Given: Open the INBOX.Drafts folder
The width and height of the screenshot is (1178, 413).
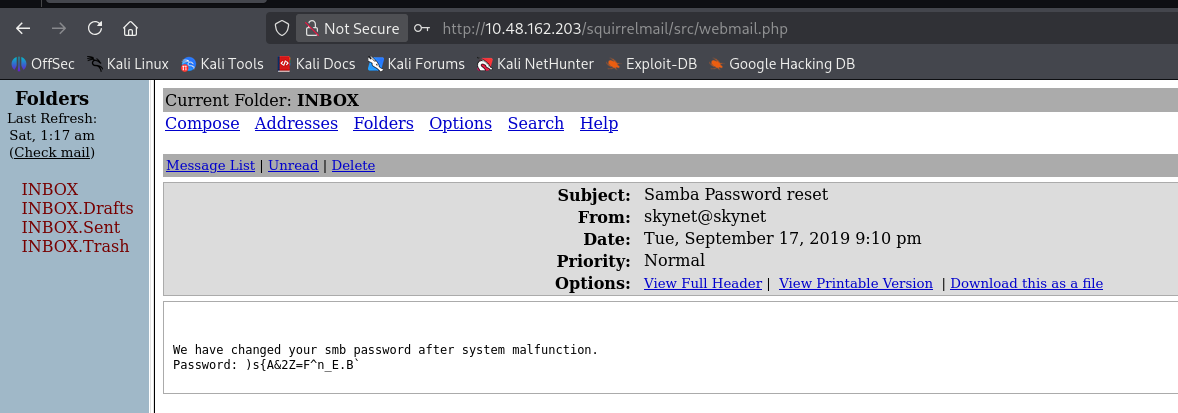Looking at the screenshot, I should click(x=77, y=208).
